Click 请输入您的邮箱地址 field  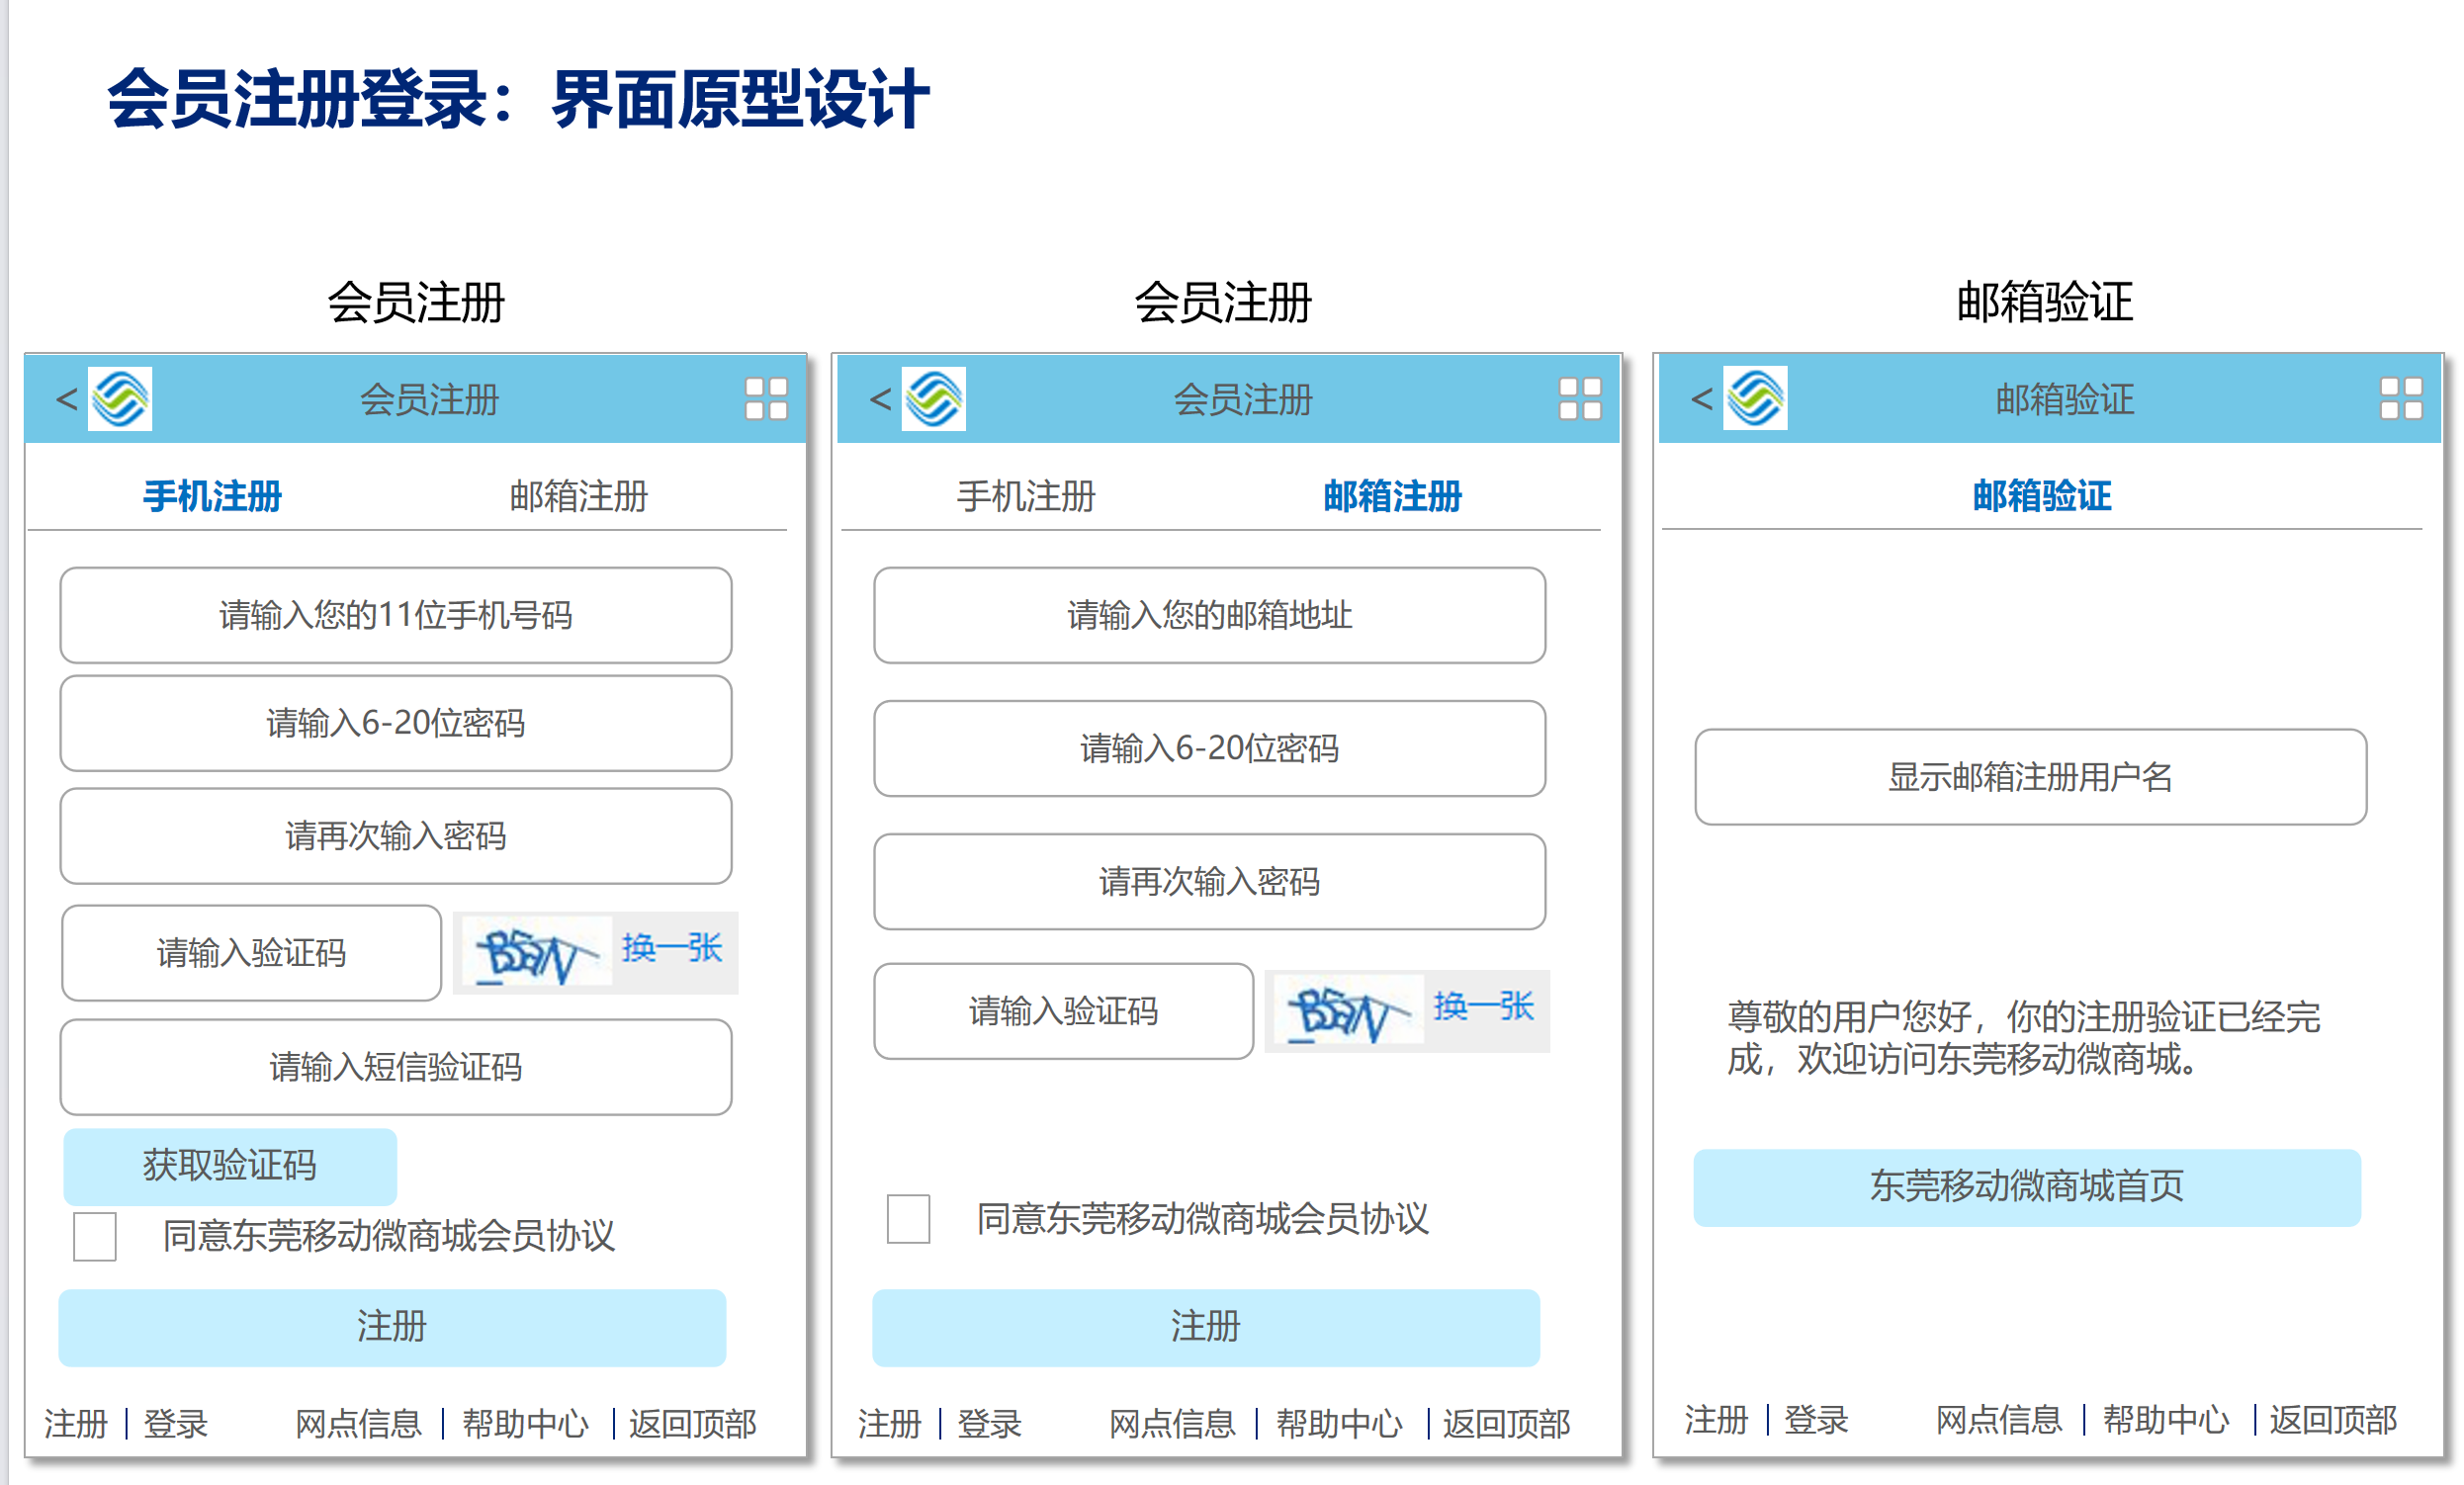click(x=1210, y=615)
